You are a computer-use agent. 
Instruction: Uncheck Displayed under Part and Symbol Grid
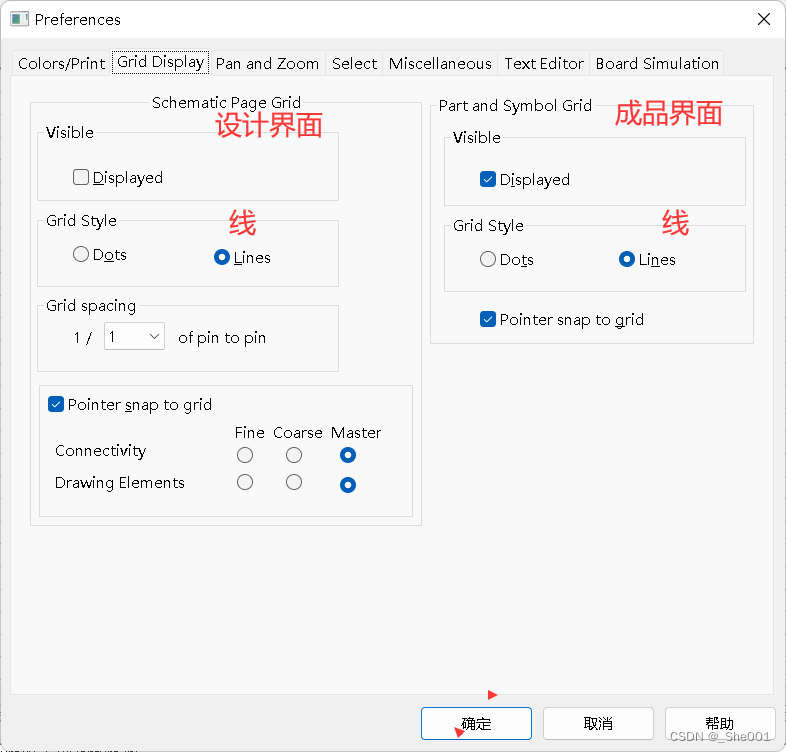point(488,180)
